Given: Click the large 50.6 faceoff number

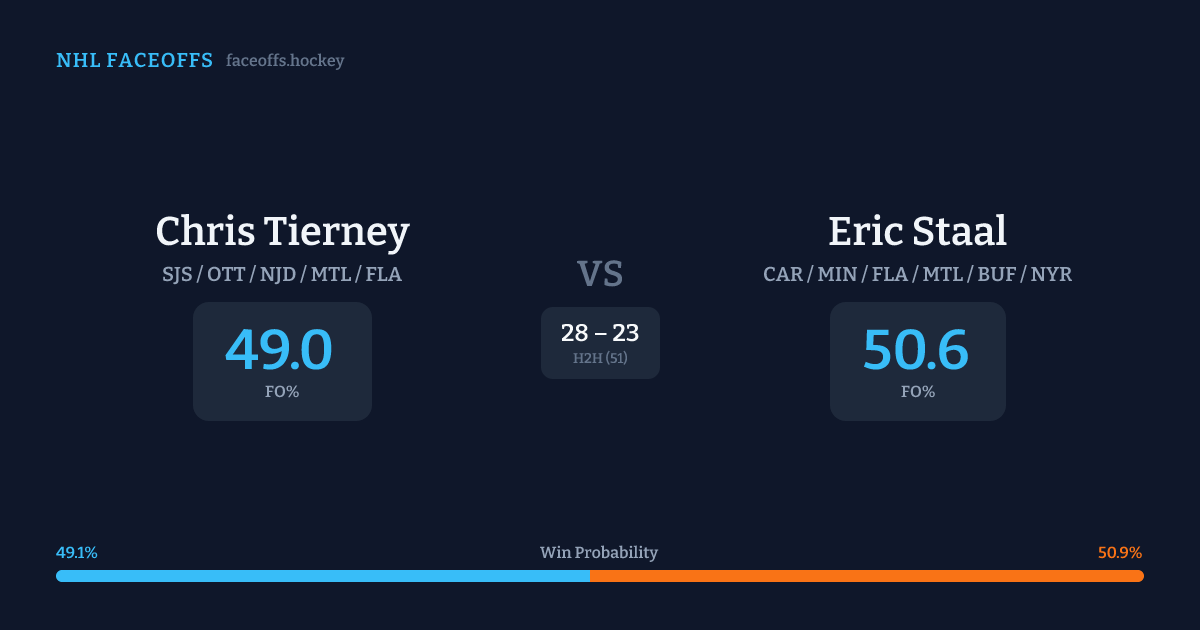Looking at the screenshot, I should (916, 350).
